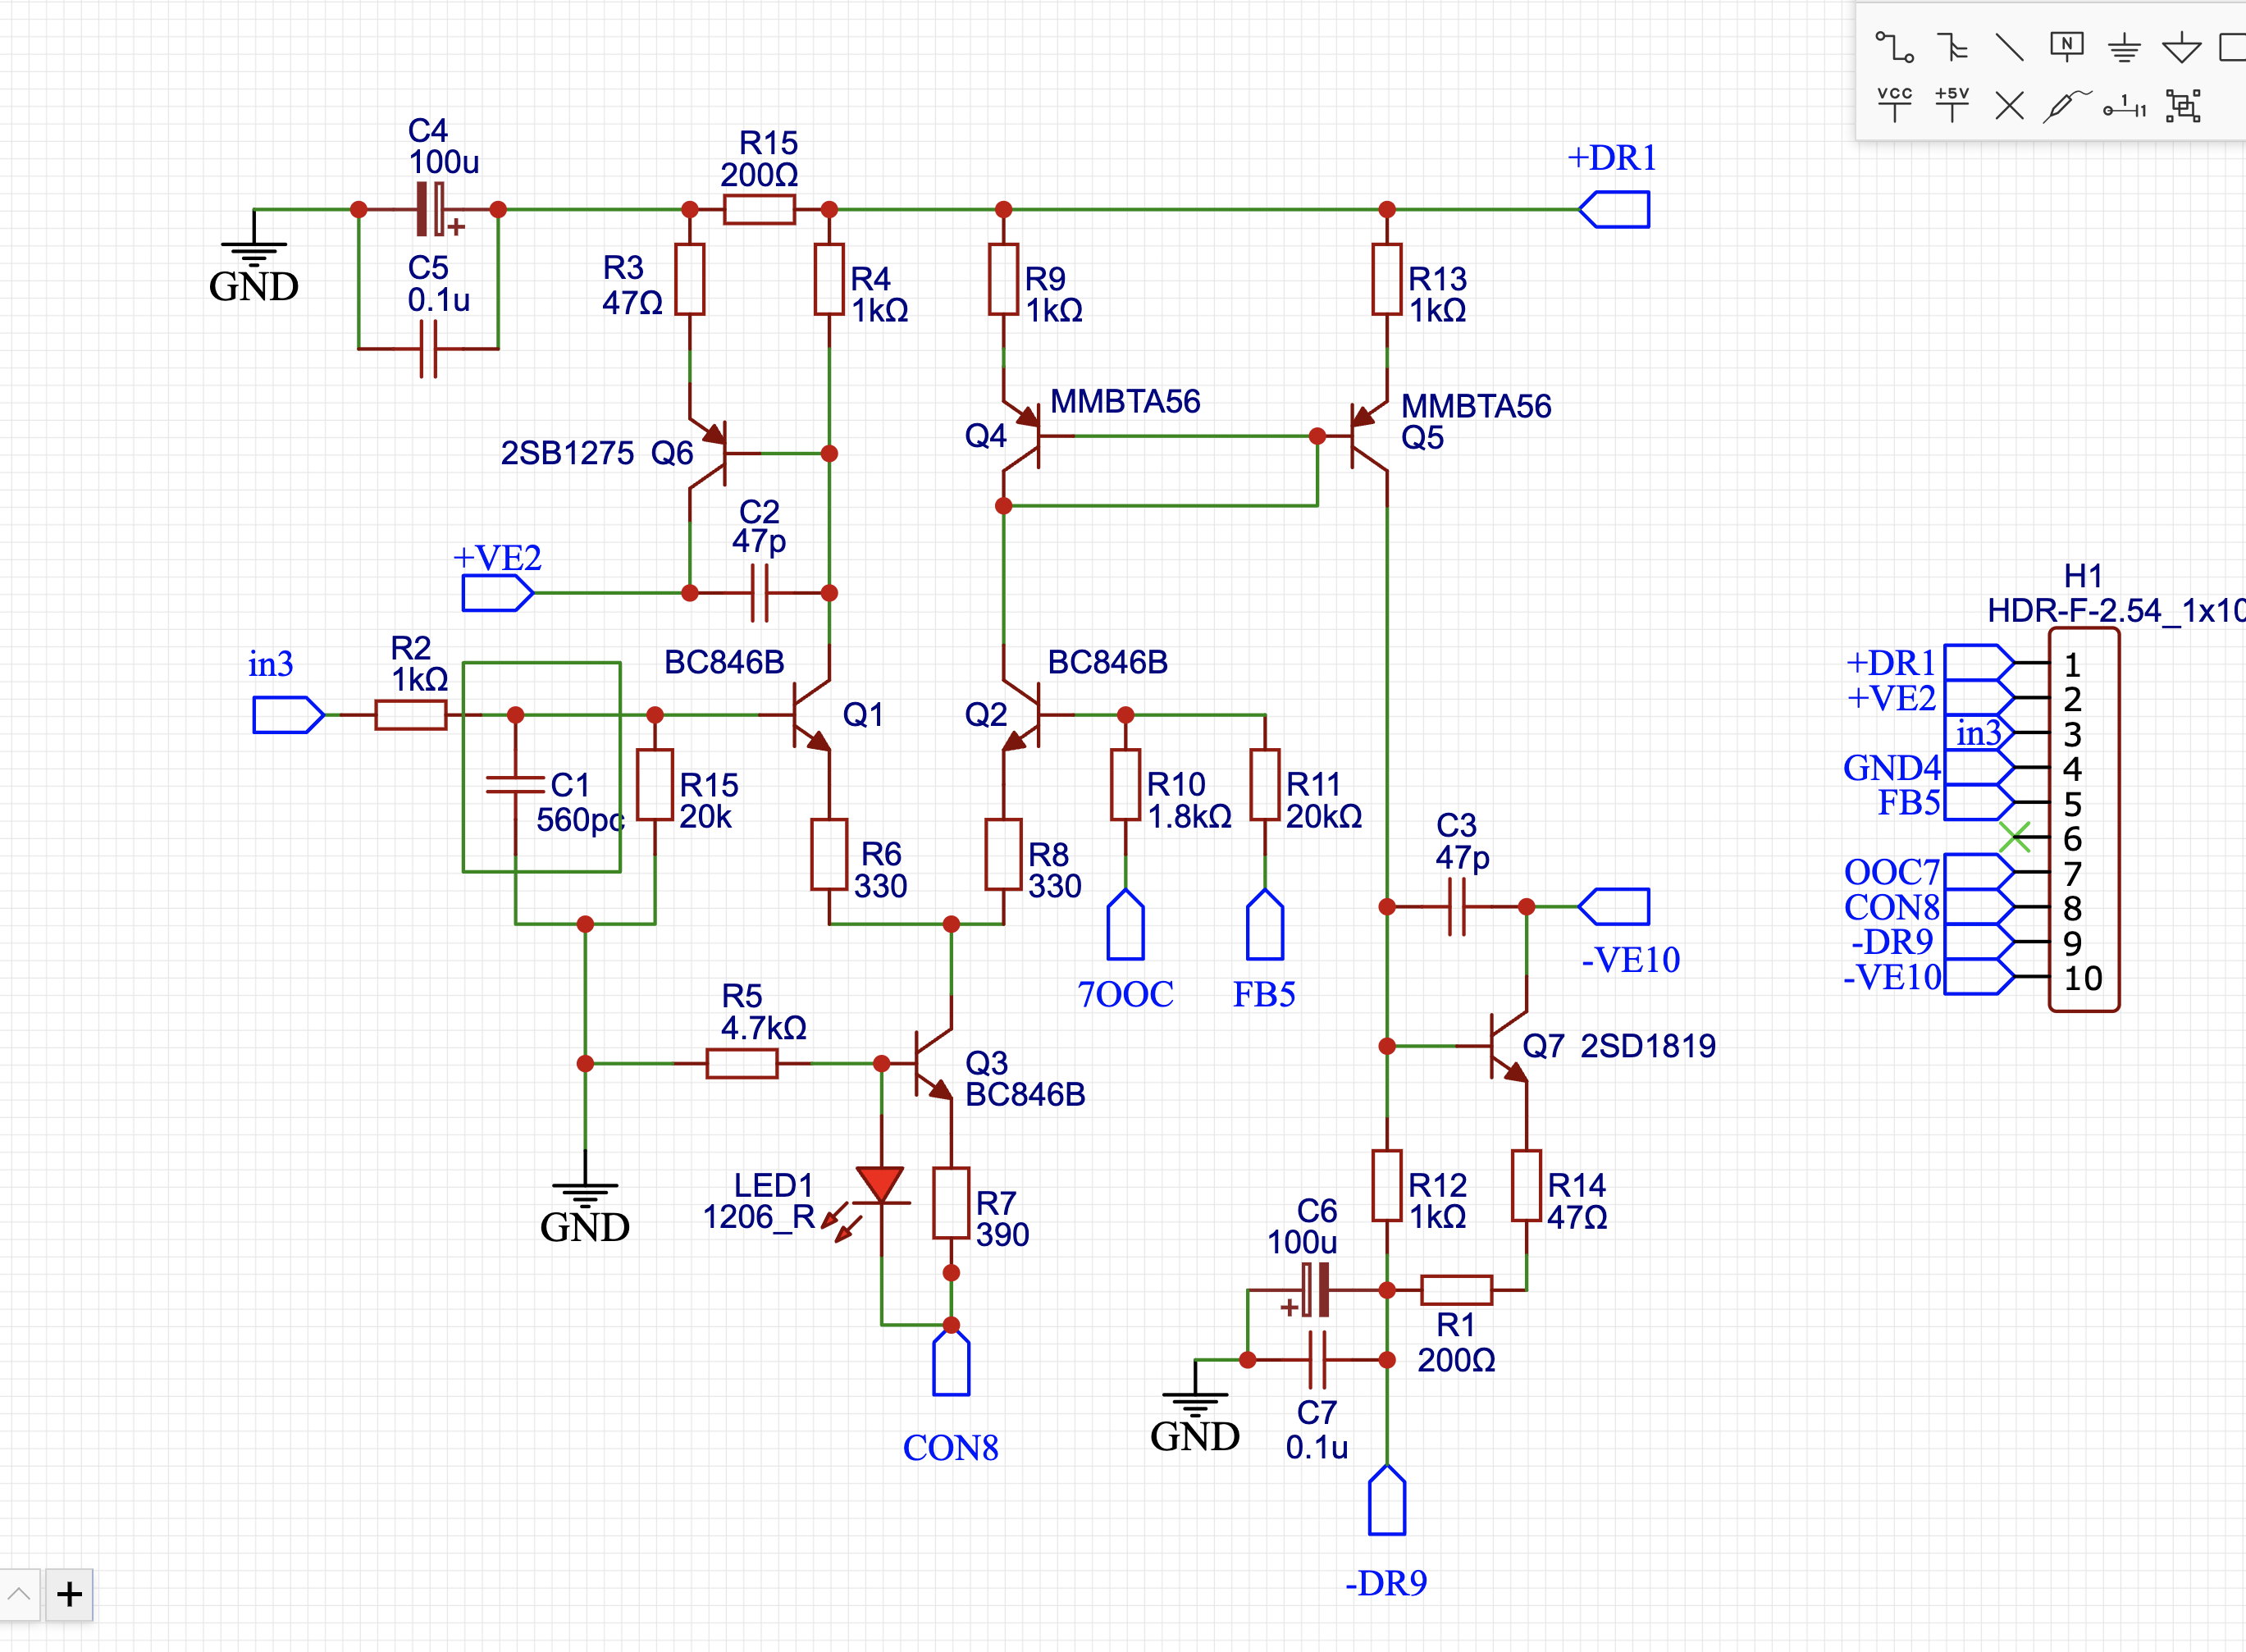The height and width of the screenshot is (1652, 2246).
Task: Select transistor Q1 BC846B symbol
Action: [x=808, y=714]
